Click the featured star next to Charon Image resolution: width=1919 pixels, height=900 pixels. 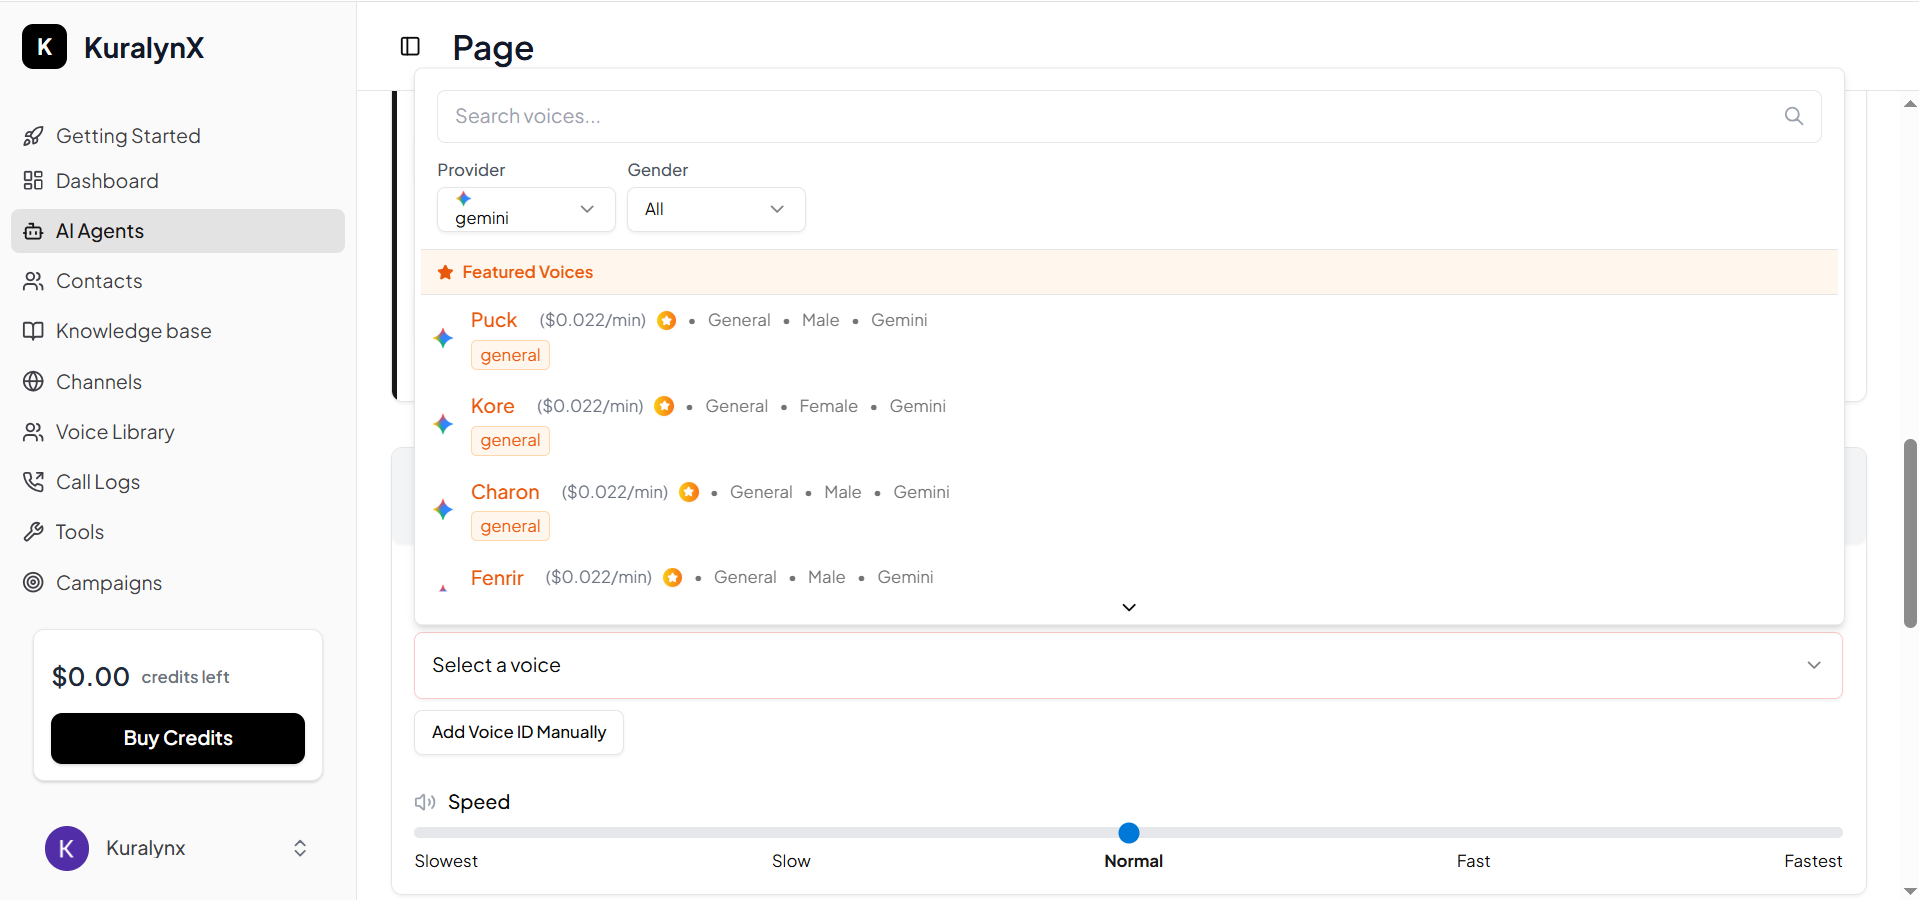point(688,492)
